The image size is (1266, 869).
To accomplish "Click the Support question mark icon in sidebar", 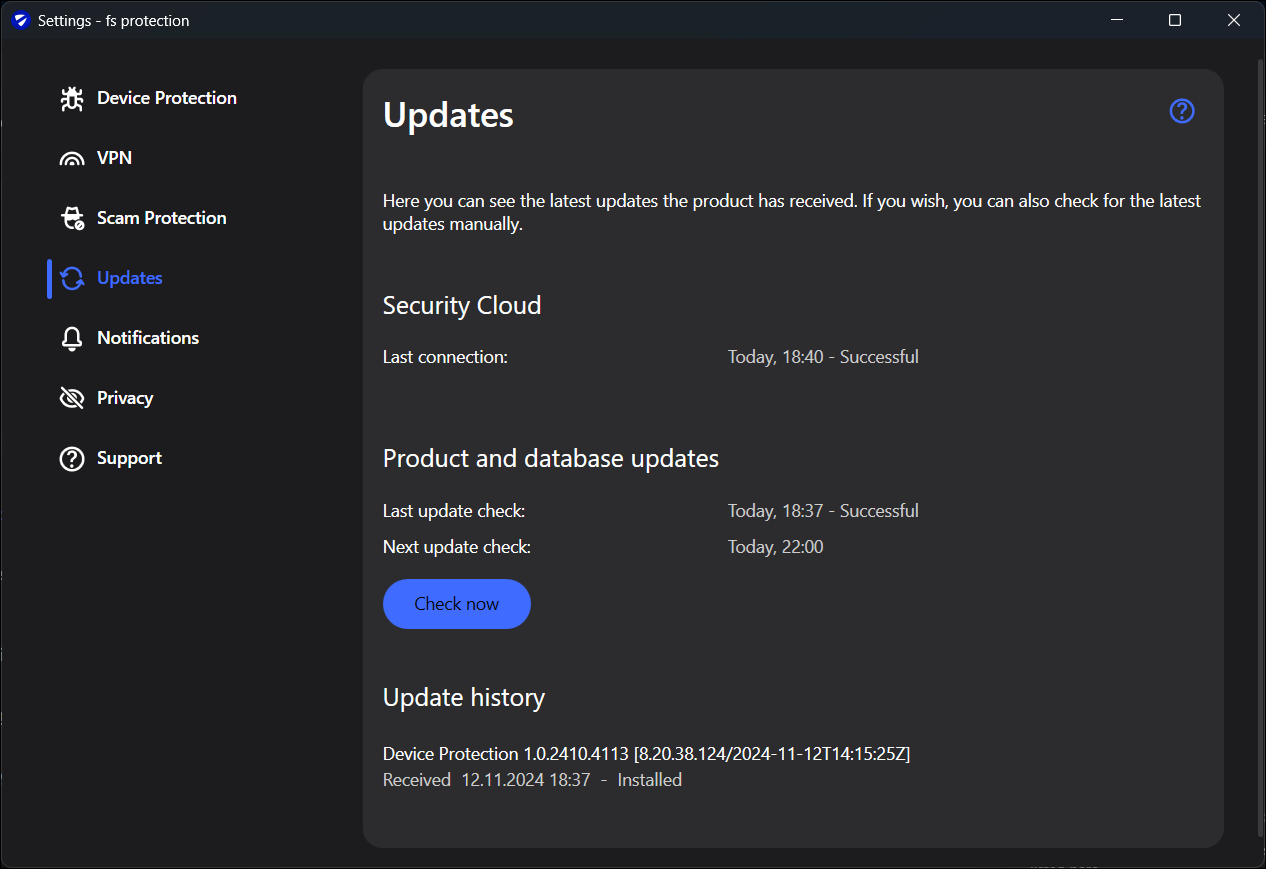I will pyautogui.click(x=72, y=458).
